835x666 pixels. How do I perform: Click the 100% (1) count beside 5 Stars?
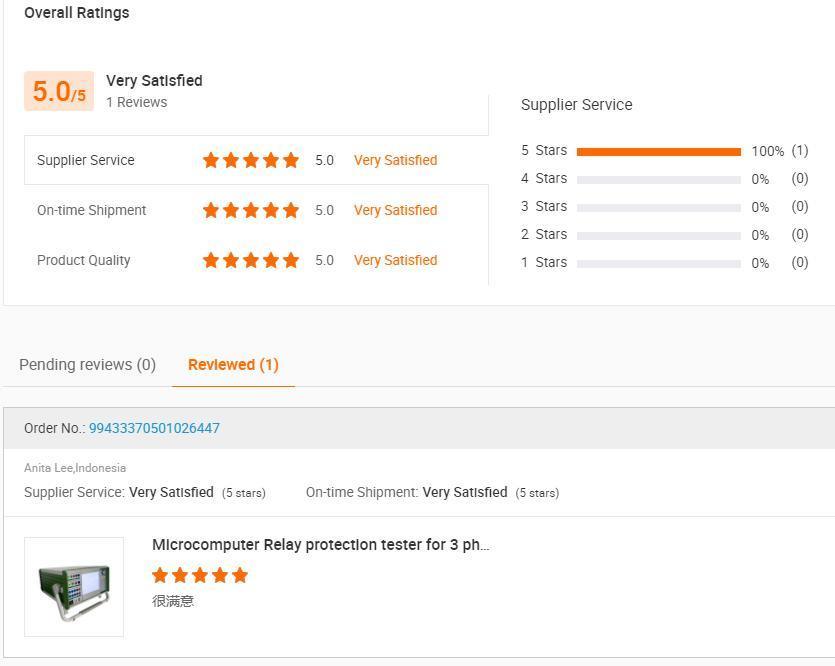pos(780,151)
